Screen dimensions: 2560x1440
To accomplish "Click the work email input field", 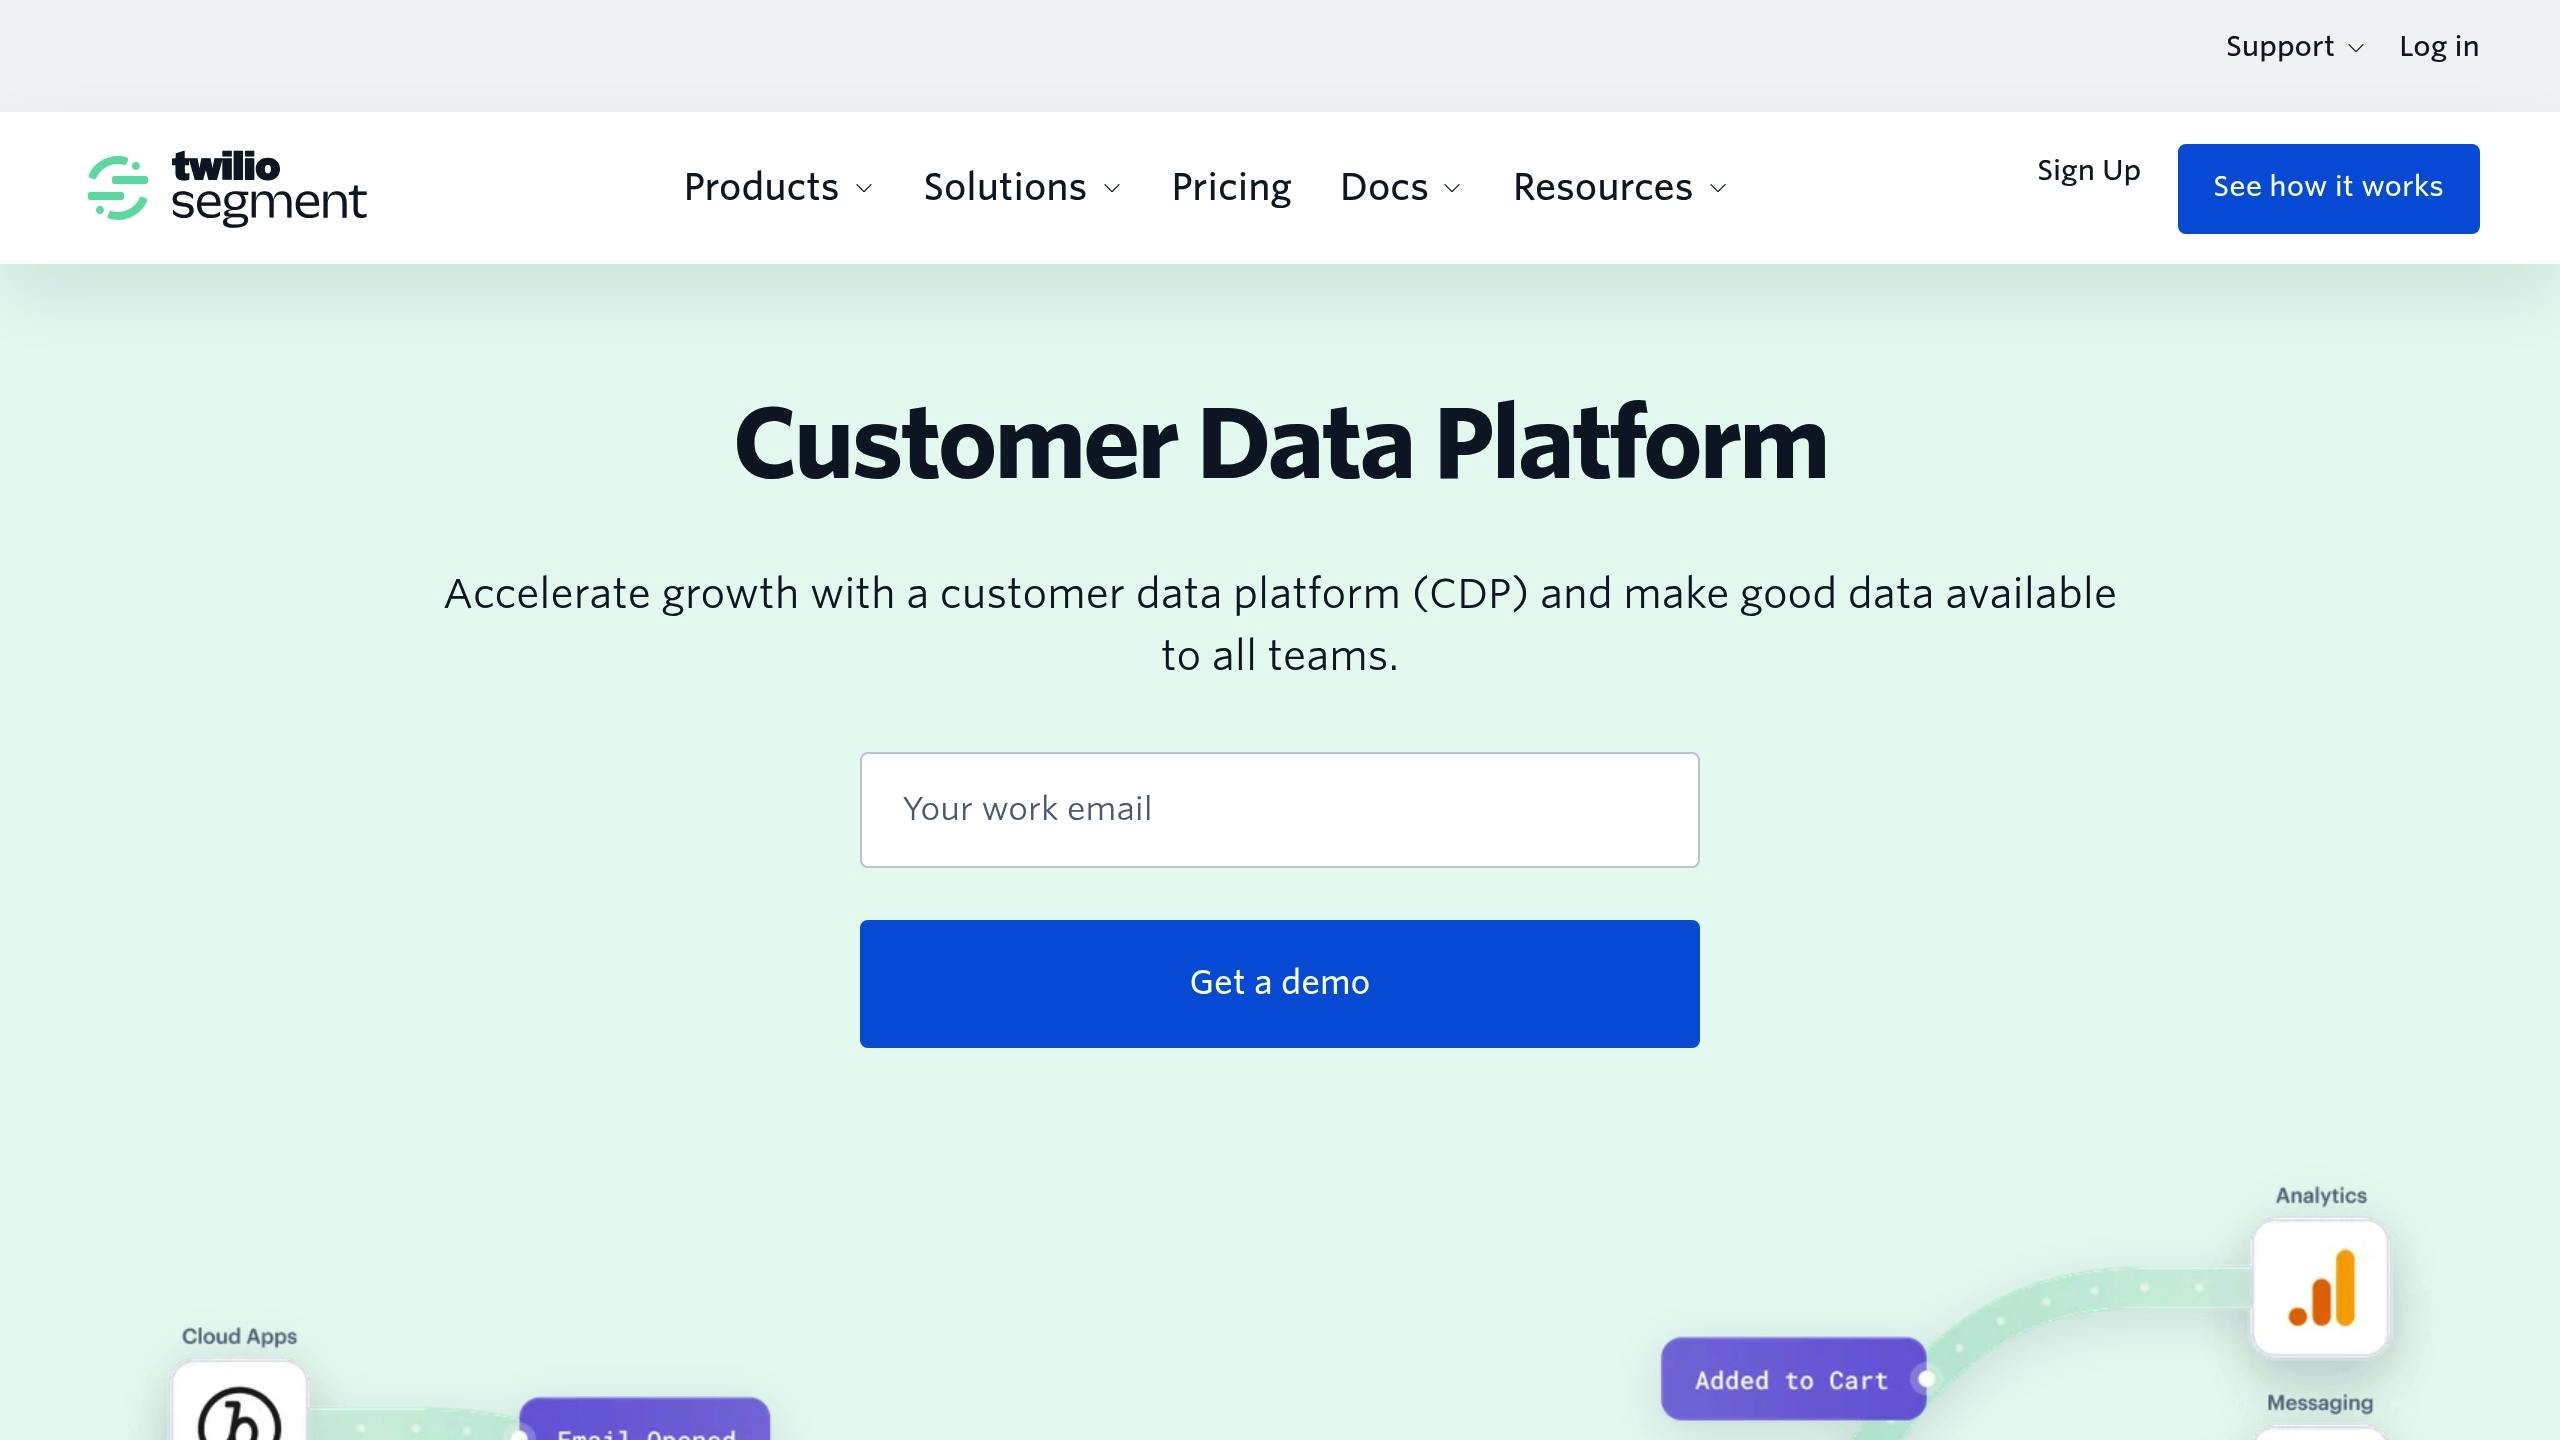I will pyautogui.click(x=1279, y=808).
